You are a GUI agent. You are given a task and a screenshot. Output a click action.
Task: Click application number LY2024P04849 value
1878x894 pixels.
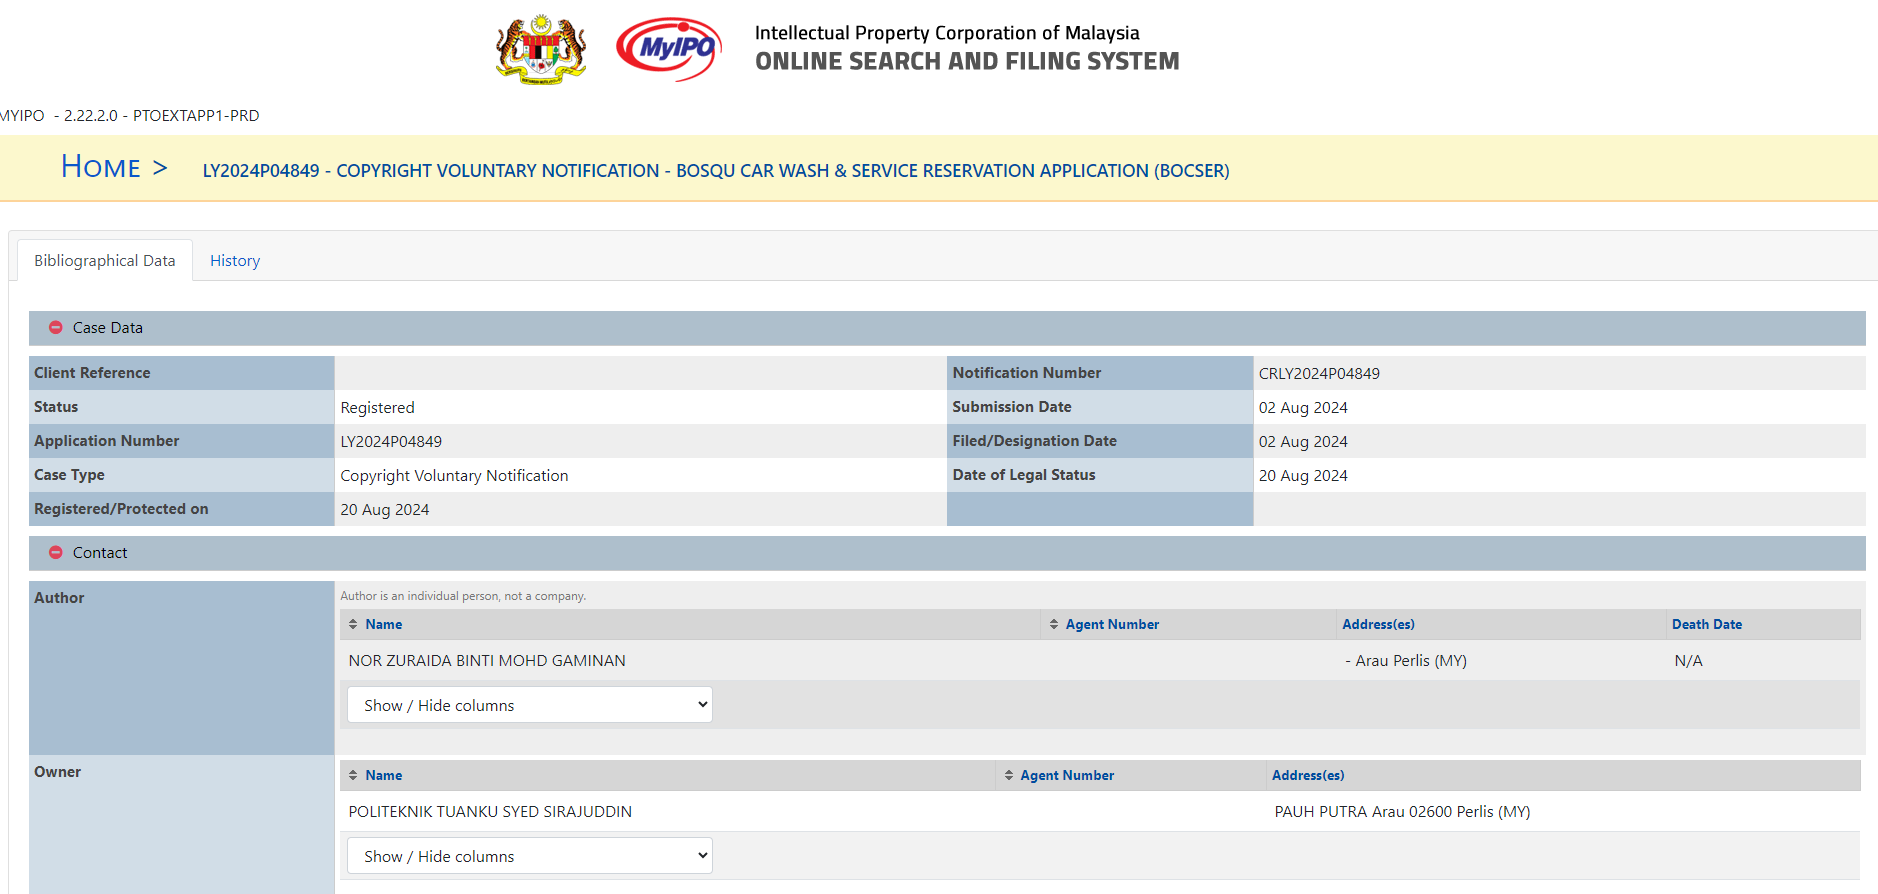tap(391, 442)
